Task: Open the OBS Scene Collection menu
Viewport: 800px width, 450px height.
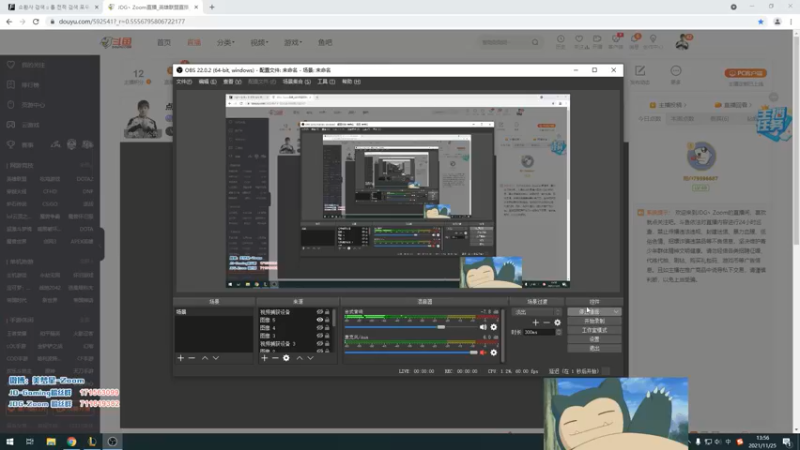Action: click(296, 82)
